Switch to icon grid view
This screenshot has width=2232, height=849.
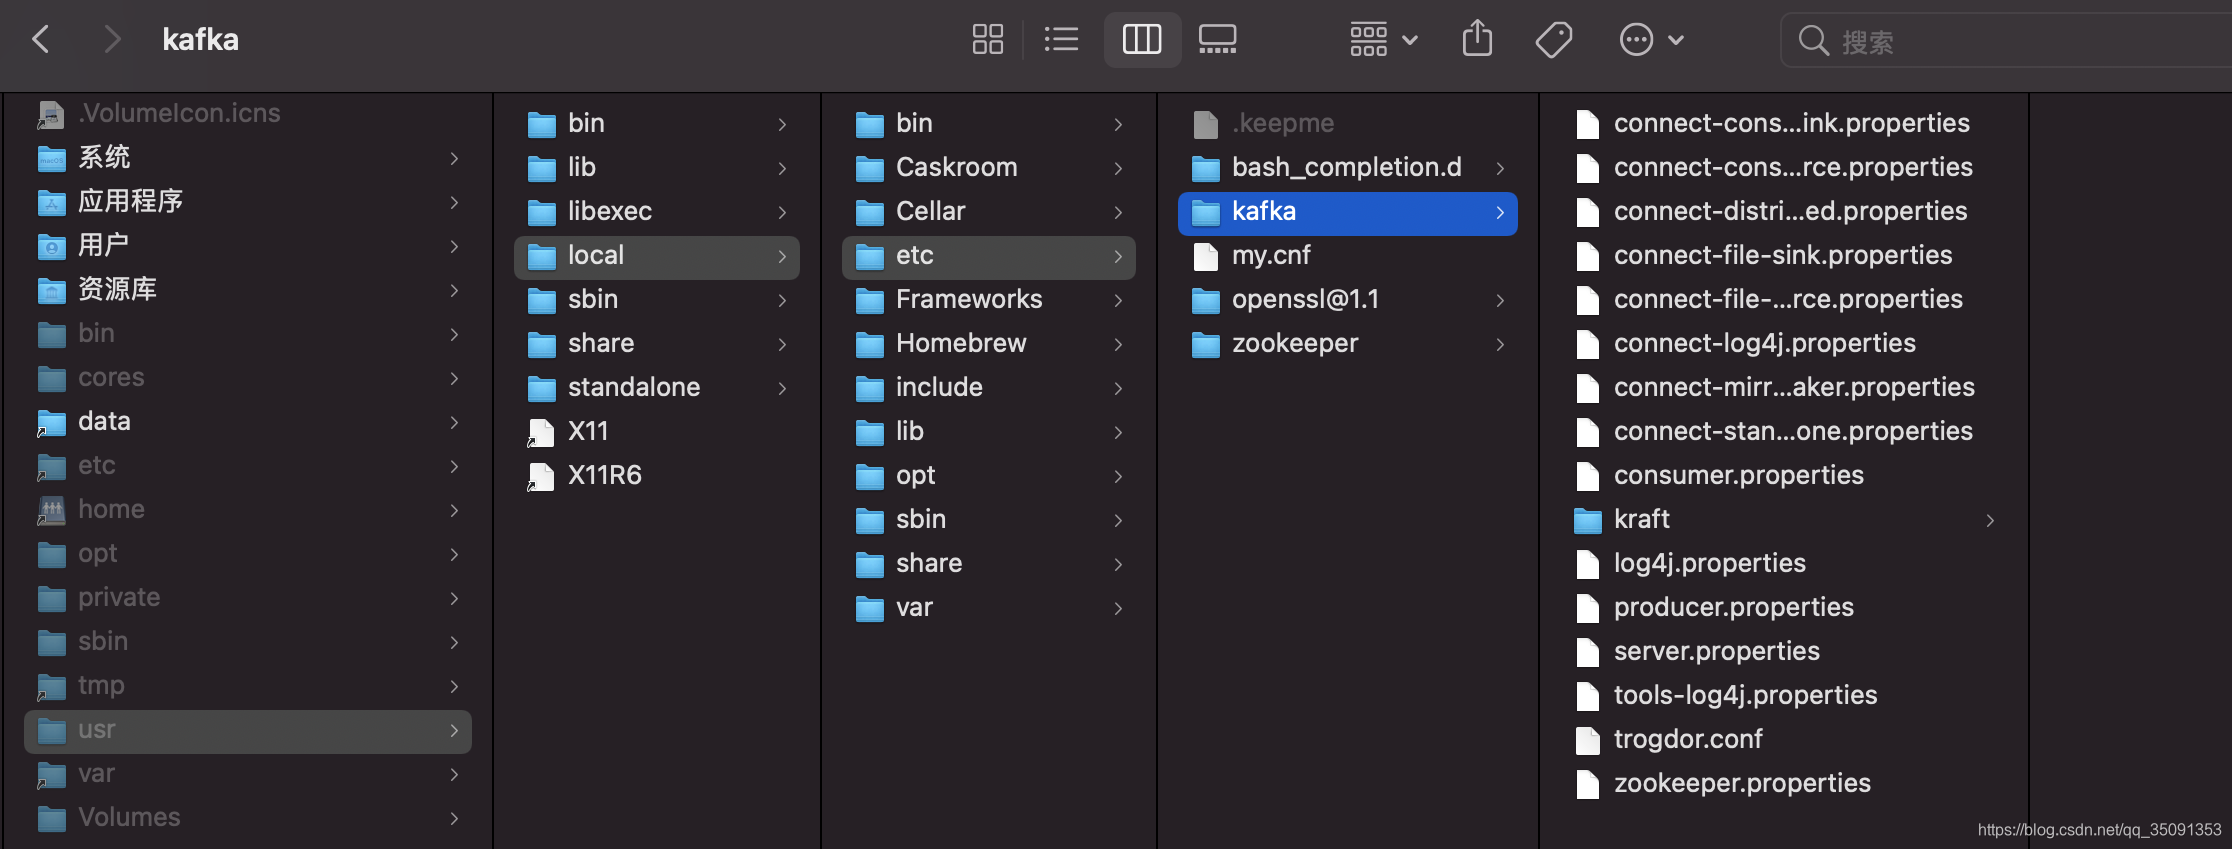click(x=988, y=40)
